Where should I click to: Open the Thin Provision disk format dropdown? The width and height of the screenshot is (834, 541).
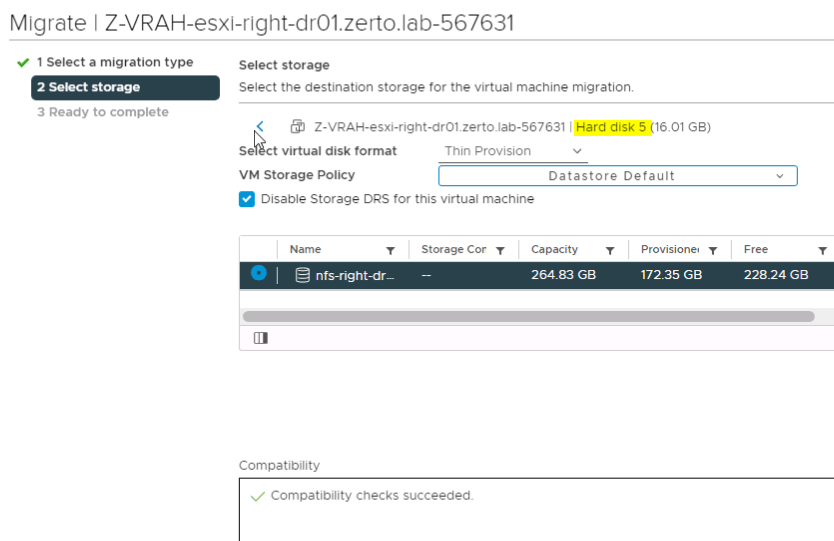point(514,151)
